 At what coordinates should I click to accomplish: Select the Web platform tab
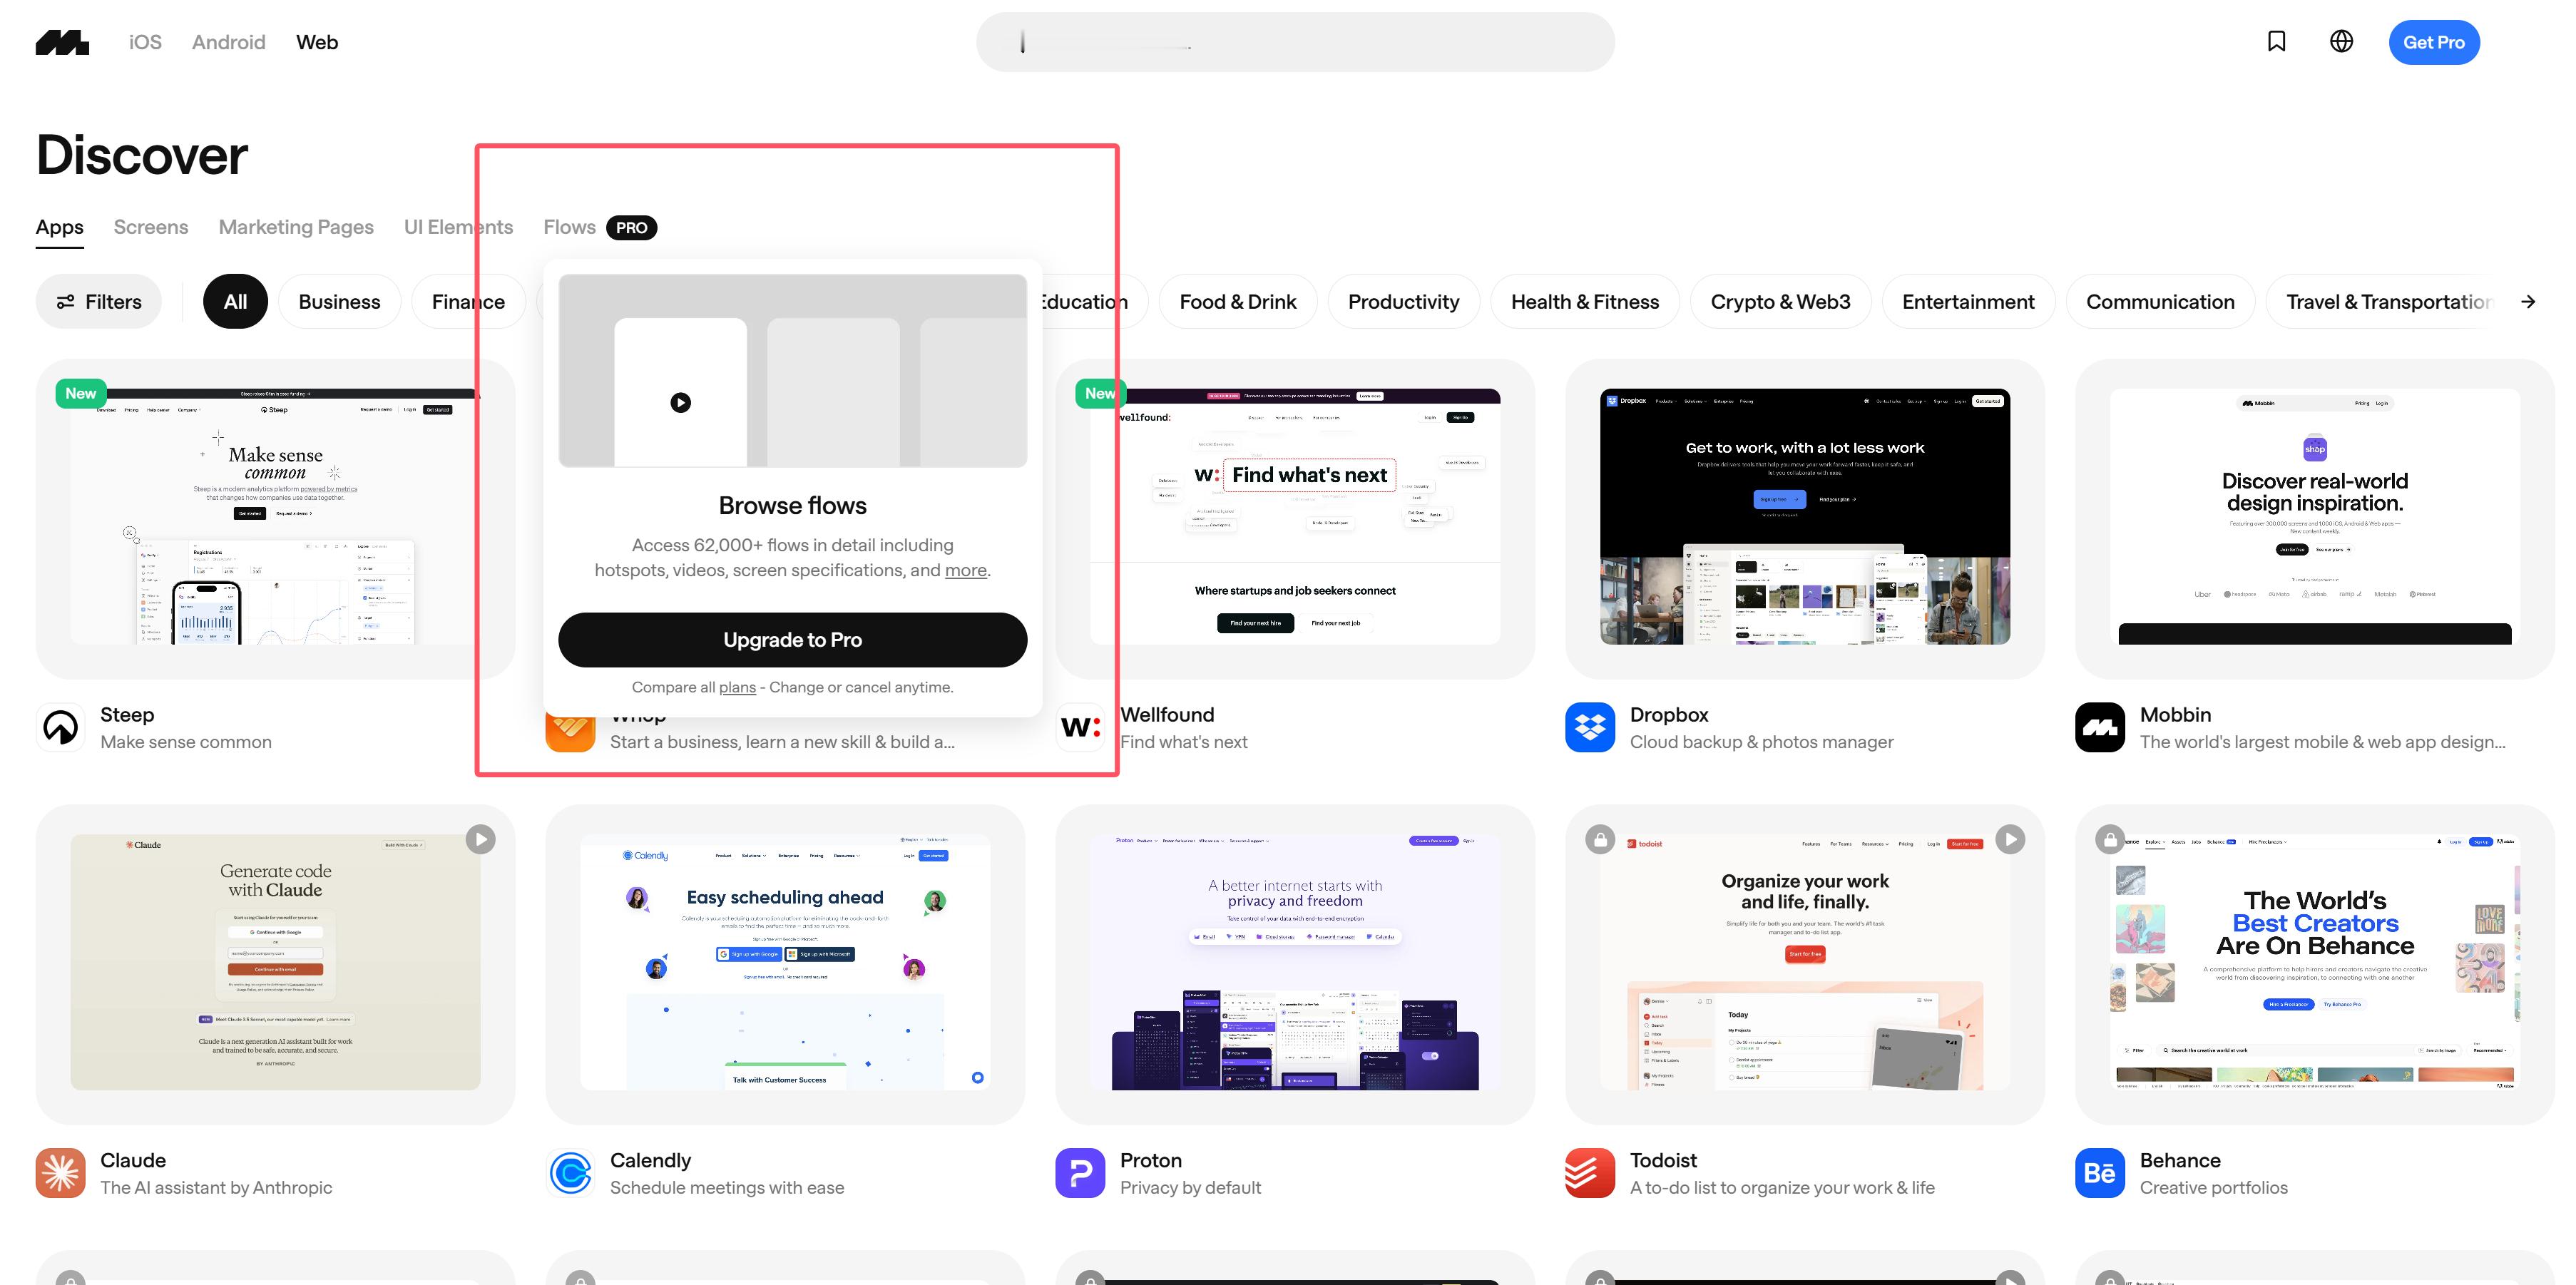317,42
